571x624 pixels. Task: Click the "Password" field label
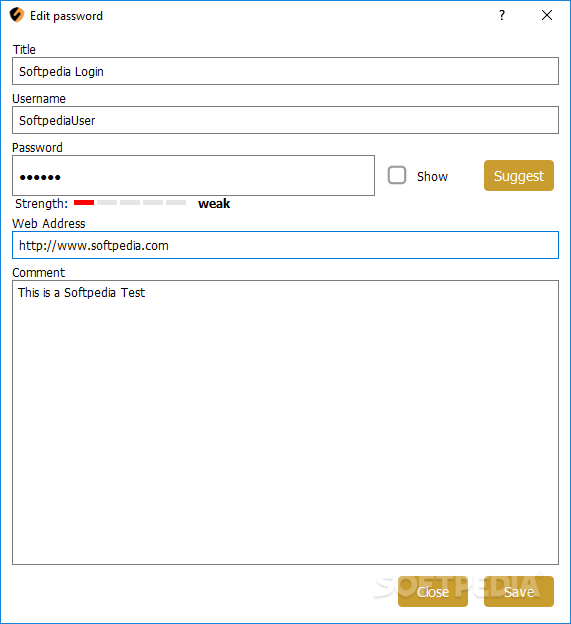[x=37, y=148]
